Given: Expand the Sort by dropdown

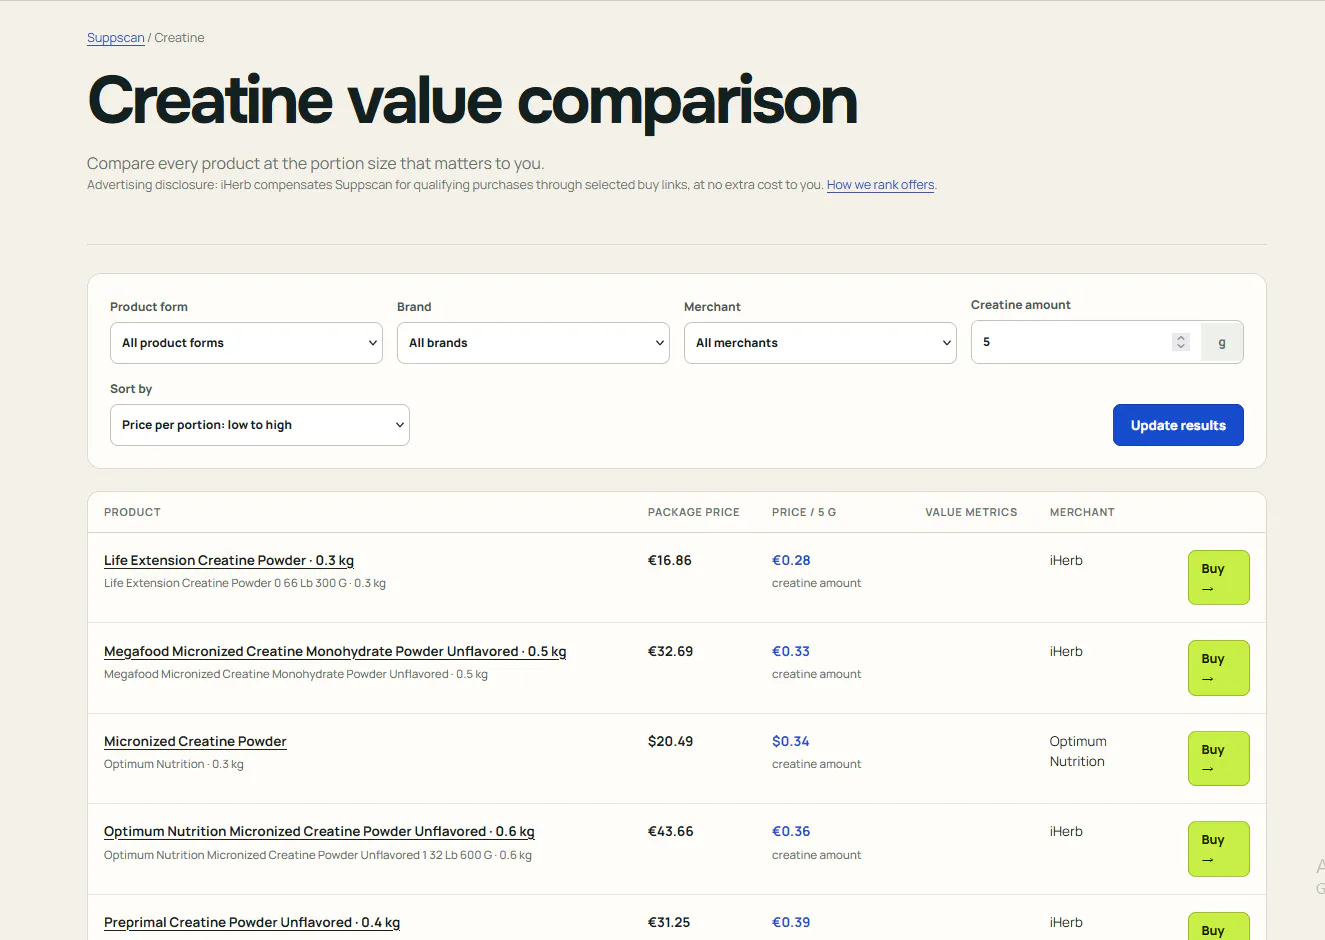Looking at the screenshot, I should (x=260, y=425).
